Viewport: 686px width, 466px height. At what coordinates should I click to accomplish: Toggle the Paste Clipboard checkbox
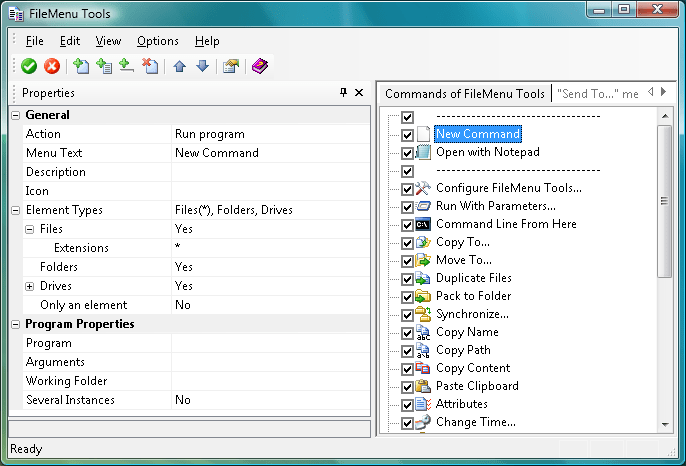point(407,387)
